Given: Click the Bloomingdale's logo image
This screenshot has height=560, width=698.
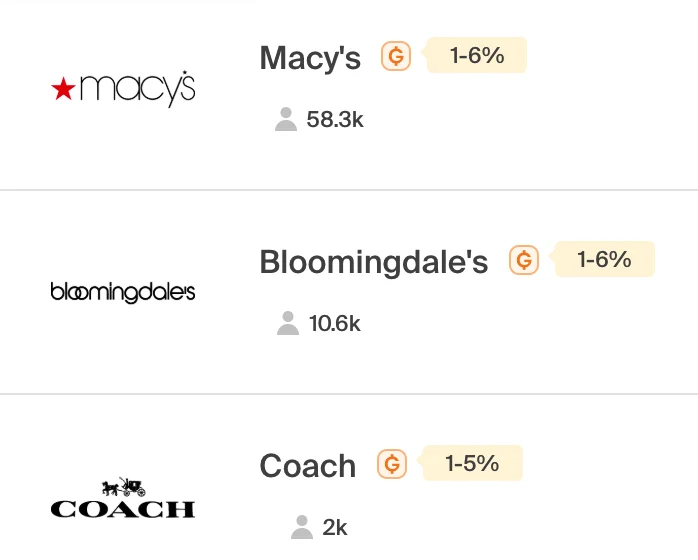Looking at the screenshot, I should [123, 292].
